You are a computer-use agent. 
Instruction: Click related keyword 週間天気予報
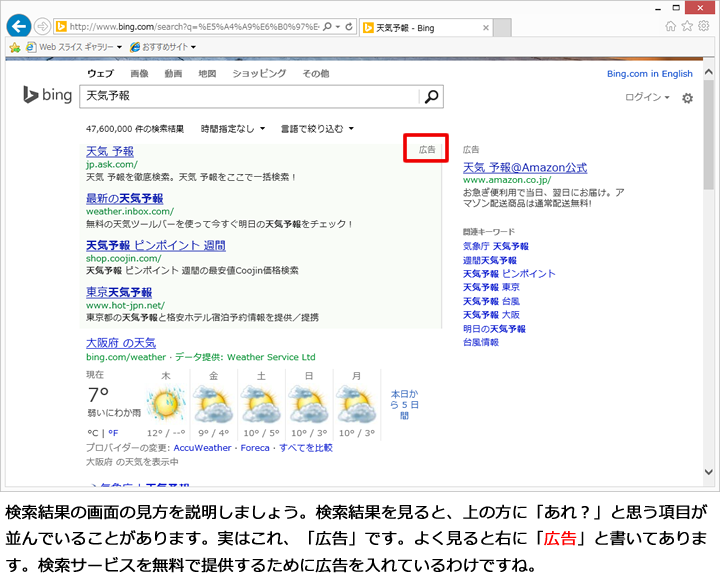[489, 260]
